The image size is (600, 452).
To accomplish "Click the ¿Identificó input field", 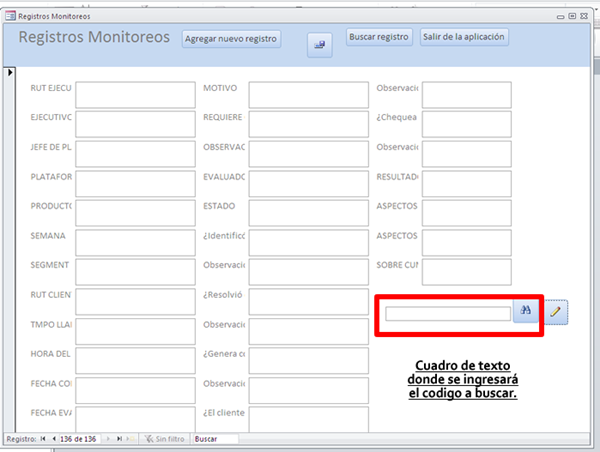I will [309, 242].
